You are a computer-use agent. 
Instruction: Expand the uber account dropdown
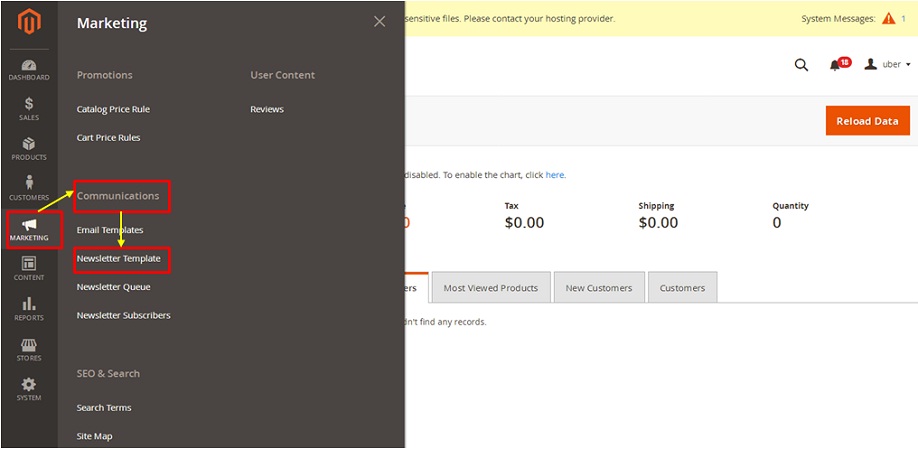tap(888, 64)
